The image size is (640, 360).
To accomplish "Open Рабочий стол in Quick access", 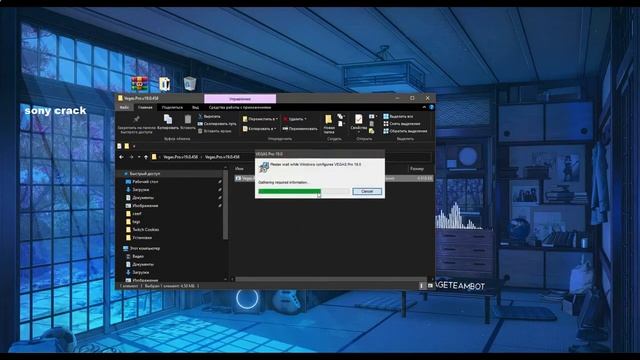I will (142, 182).
